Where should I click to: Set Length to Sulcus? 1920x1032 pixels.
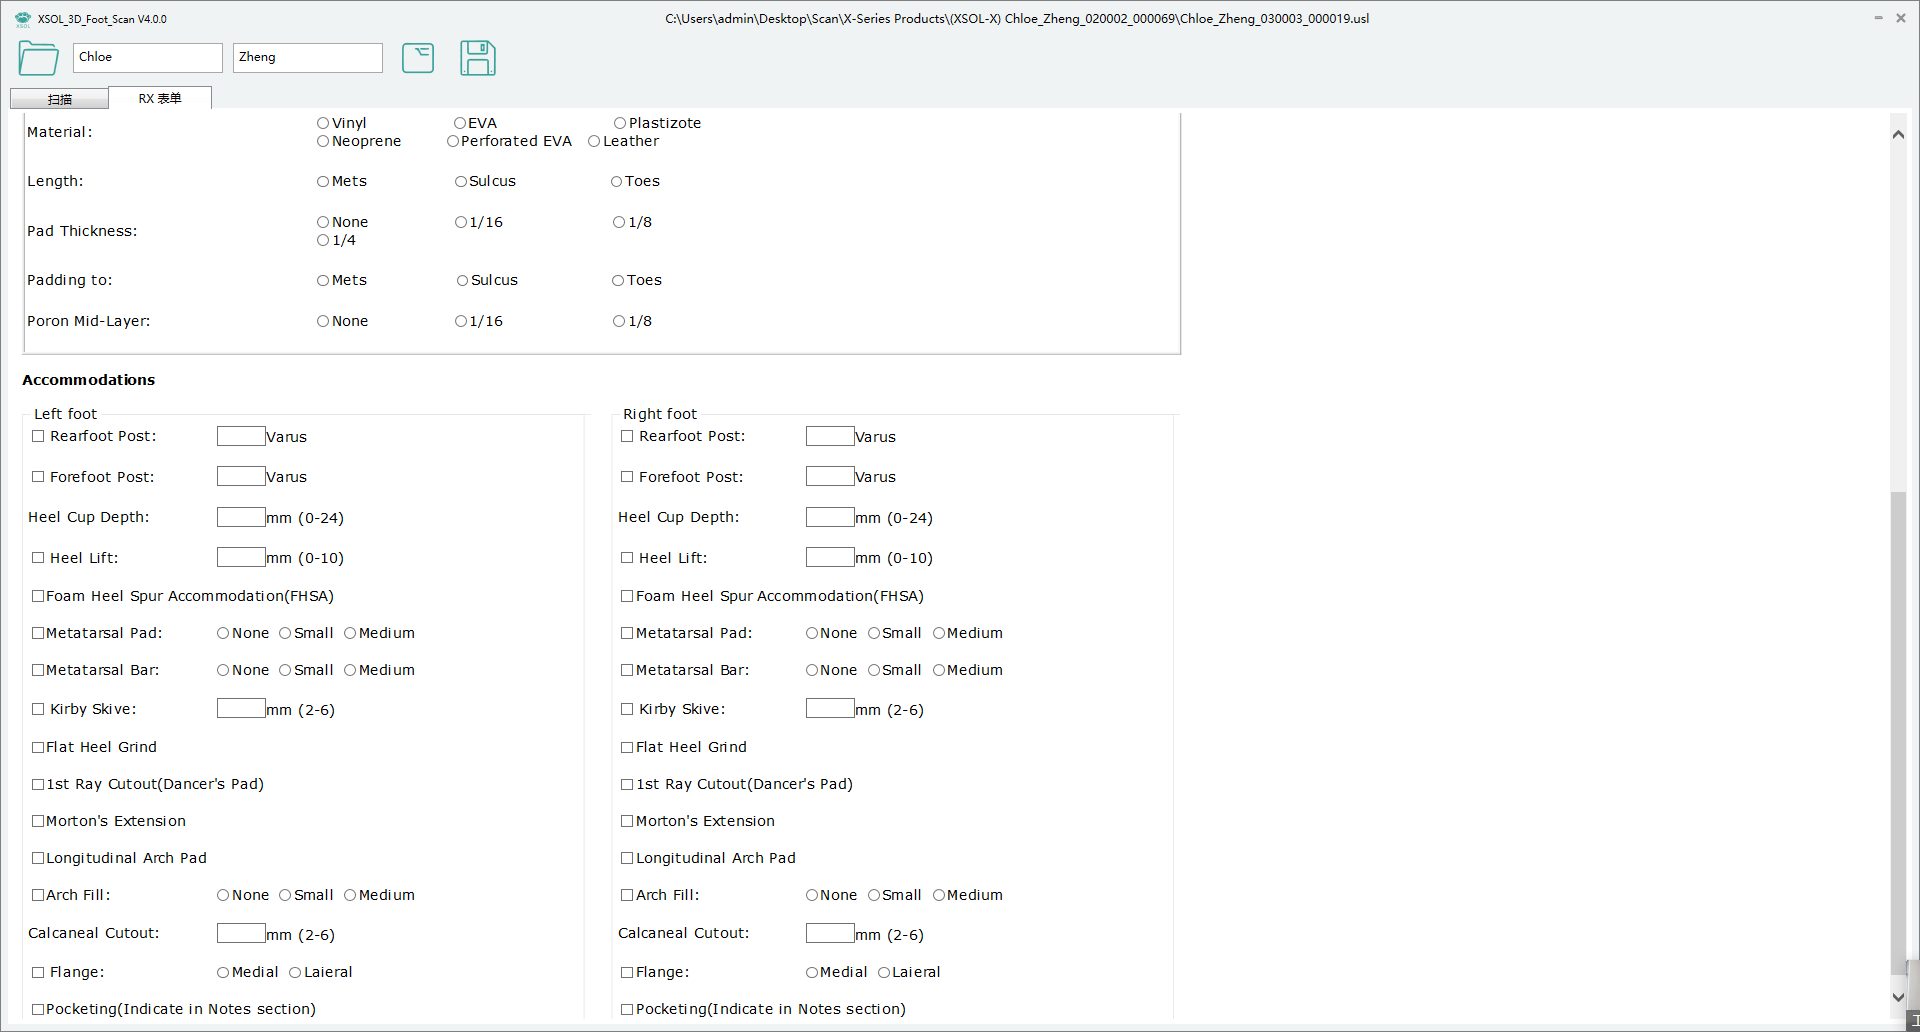click(461, 181)
